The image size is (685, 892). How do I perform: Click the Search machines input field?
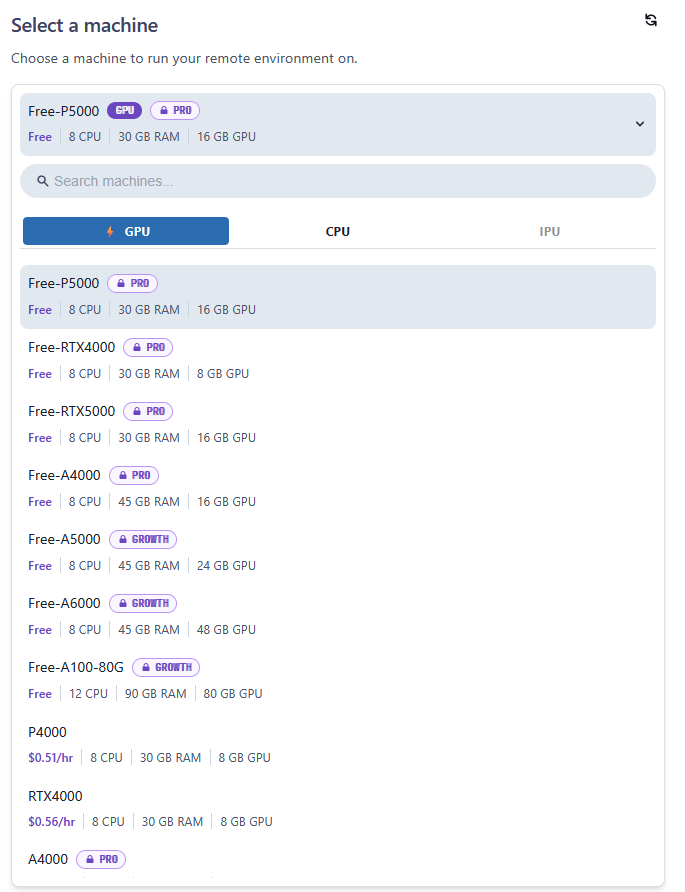338,181
